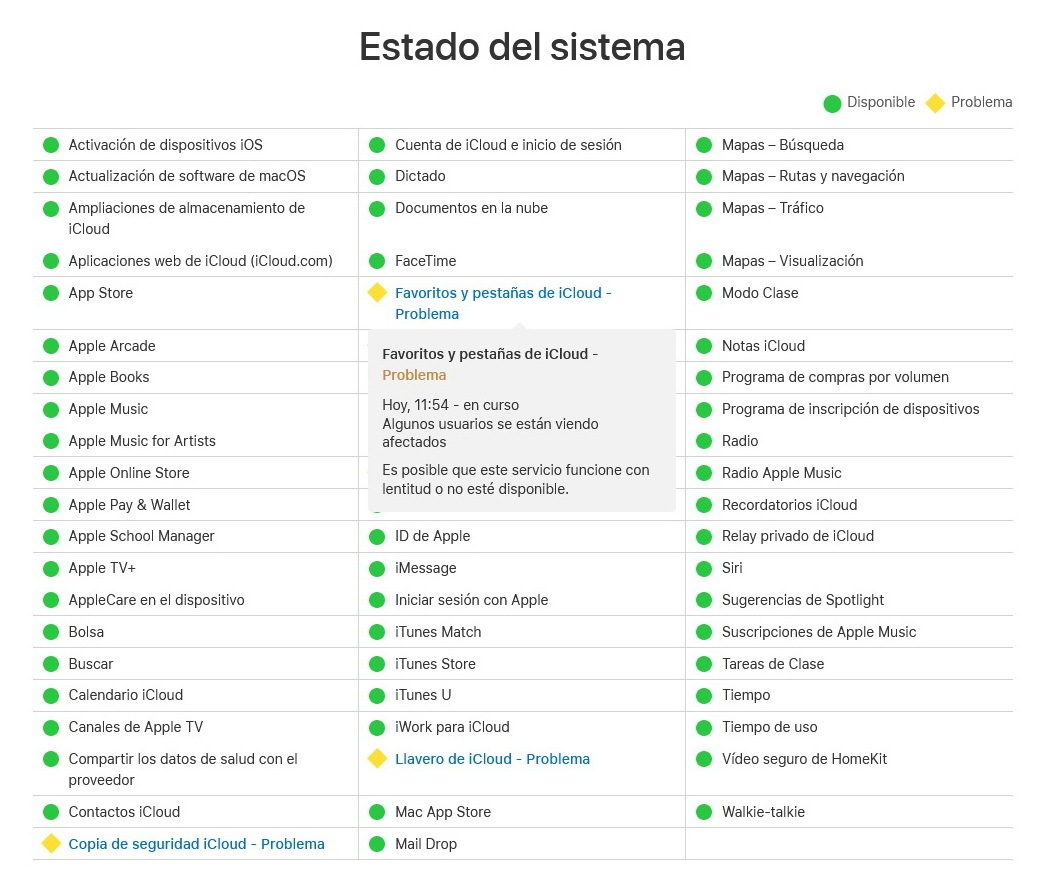Click the green Disponible legend circle

pos(832,103)
